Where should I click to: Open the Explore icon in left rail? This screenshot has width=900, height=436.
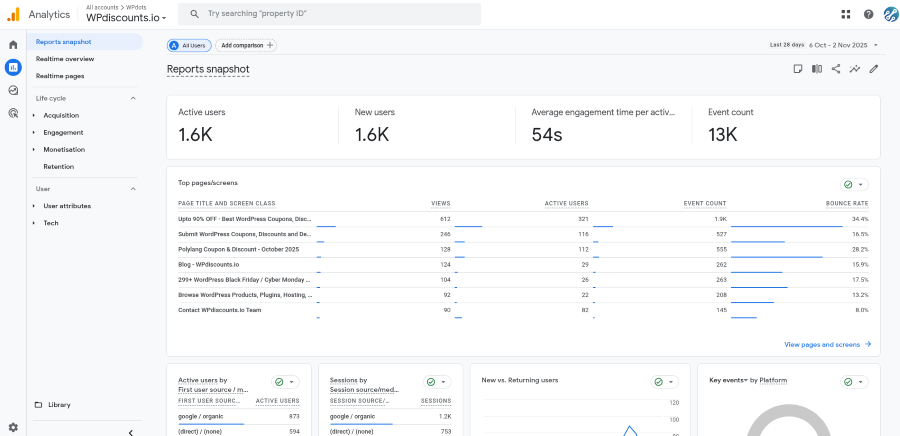[13, 90]
